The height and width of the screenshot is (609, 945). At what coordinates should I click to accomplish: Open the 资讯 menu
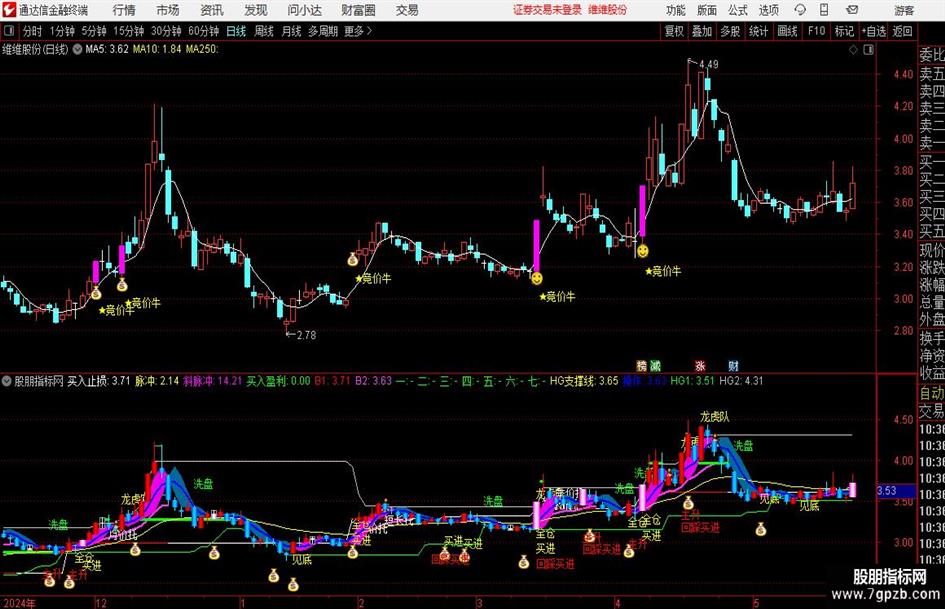click(x=212, y=10)
